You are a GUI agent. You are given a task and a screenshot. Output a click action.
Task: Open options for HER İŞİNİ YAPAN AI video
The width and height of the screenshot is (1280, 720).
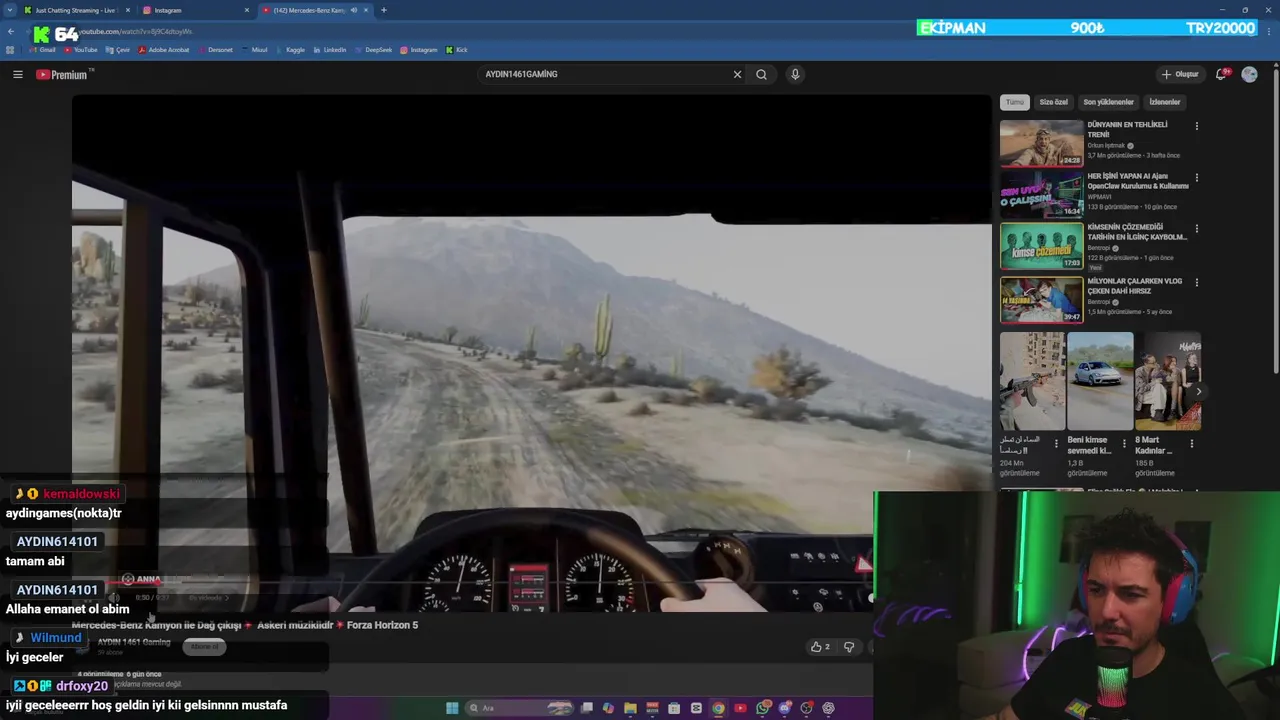[x=1196, y=178]
